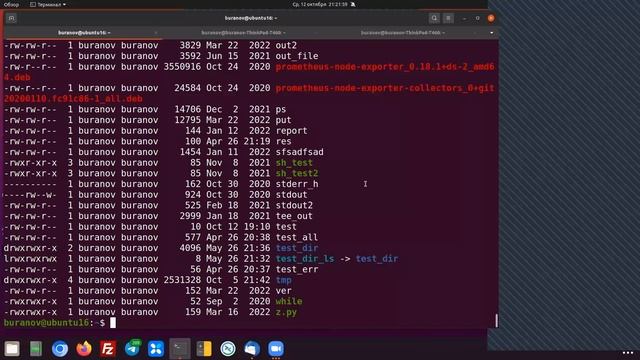Open the terminal hamburger menu

pyautogui.click(x=448, y=18)
